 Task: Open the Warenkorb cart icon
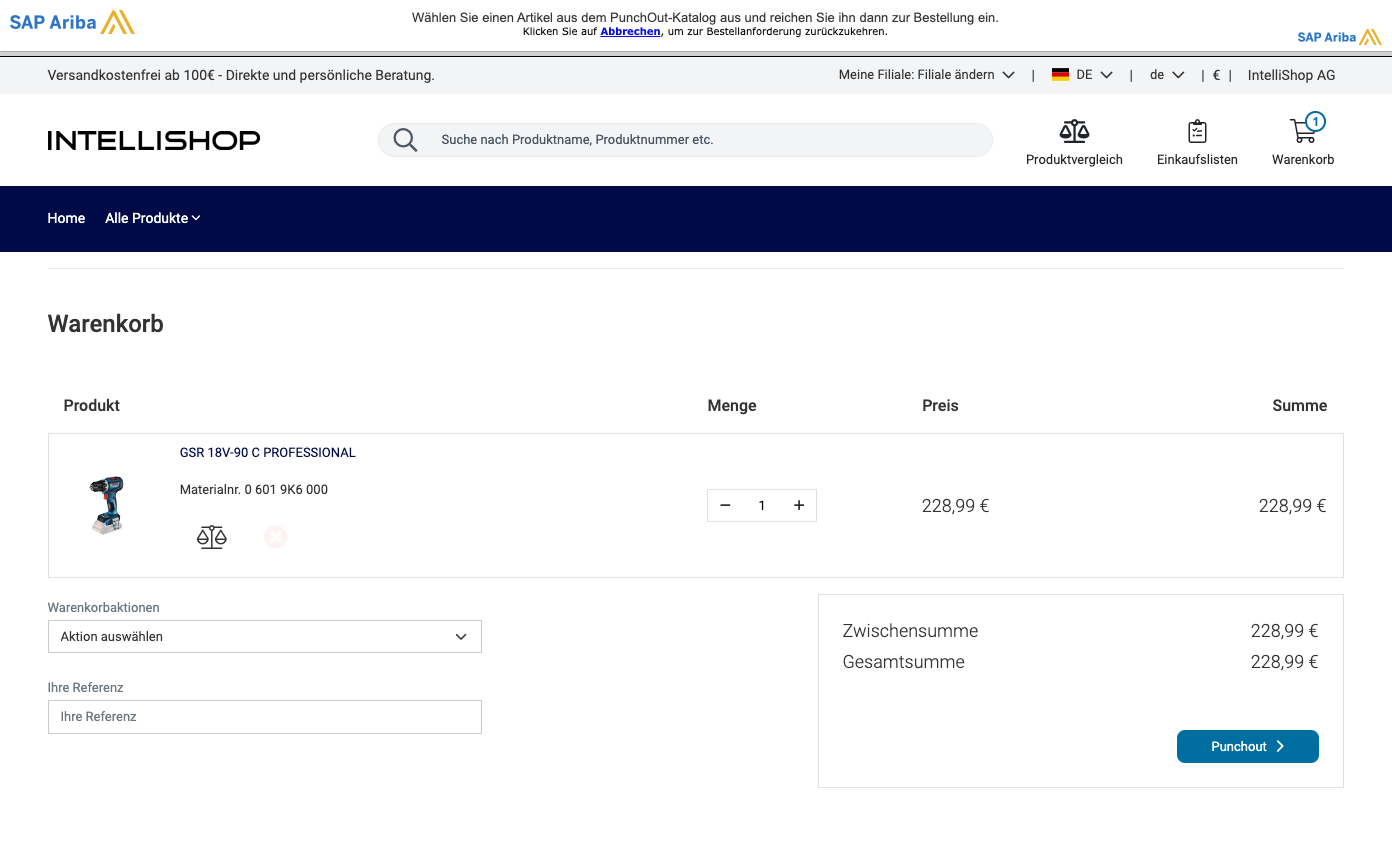pyautogui.click(x=1303, y=131)
